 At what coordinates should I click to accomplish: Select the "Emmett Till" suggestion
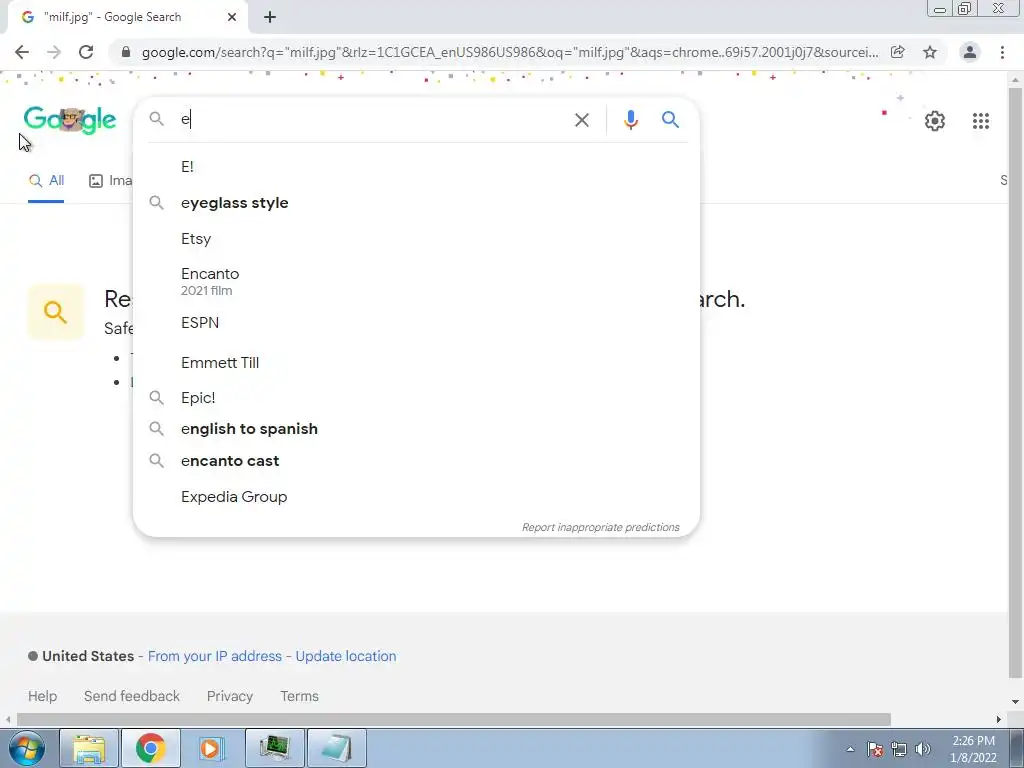point(416,362)
